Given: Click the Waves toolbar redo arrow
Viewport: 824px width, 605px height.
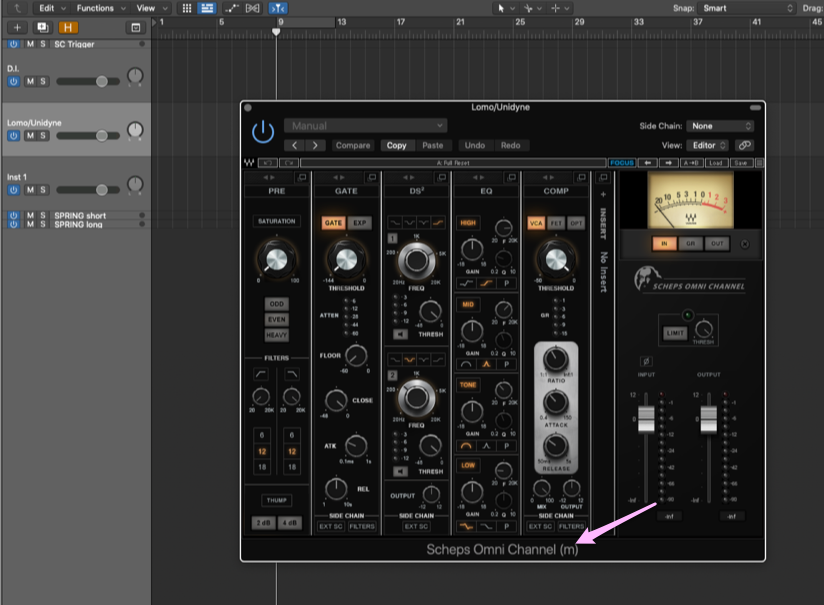Looking at the screenshot, I should 289,163.
